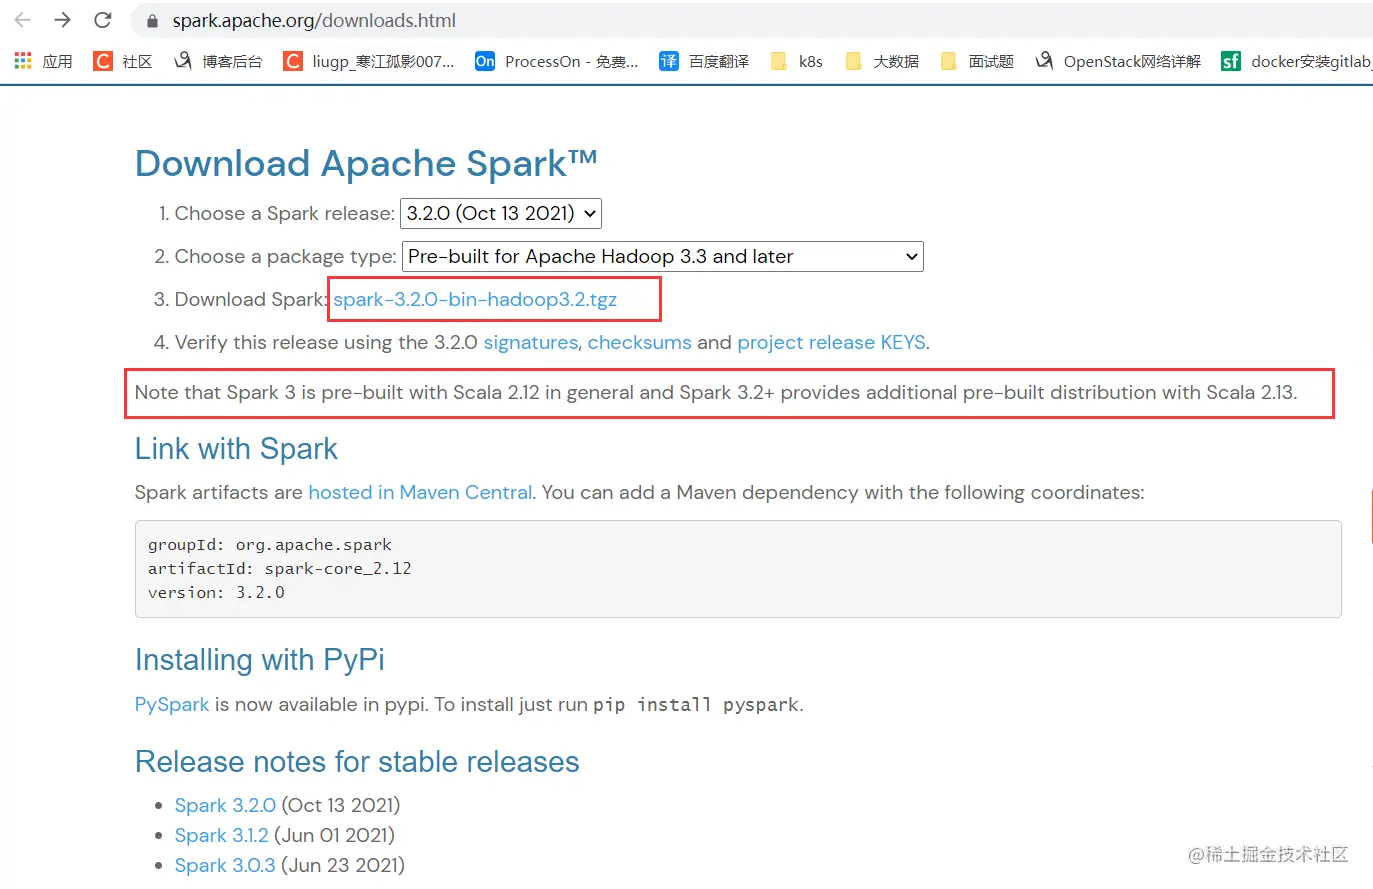The width and height of the screenshot is (1373, 889).
Task: Open the k8s bookmark folder
Action: click(796, 61)
